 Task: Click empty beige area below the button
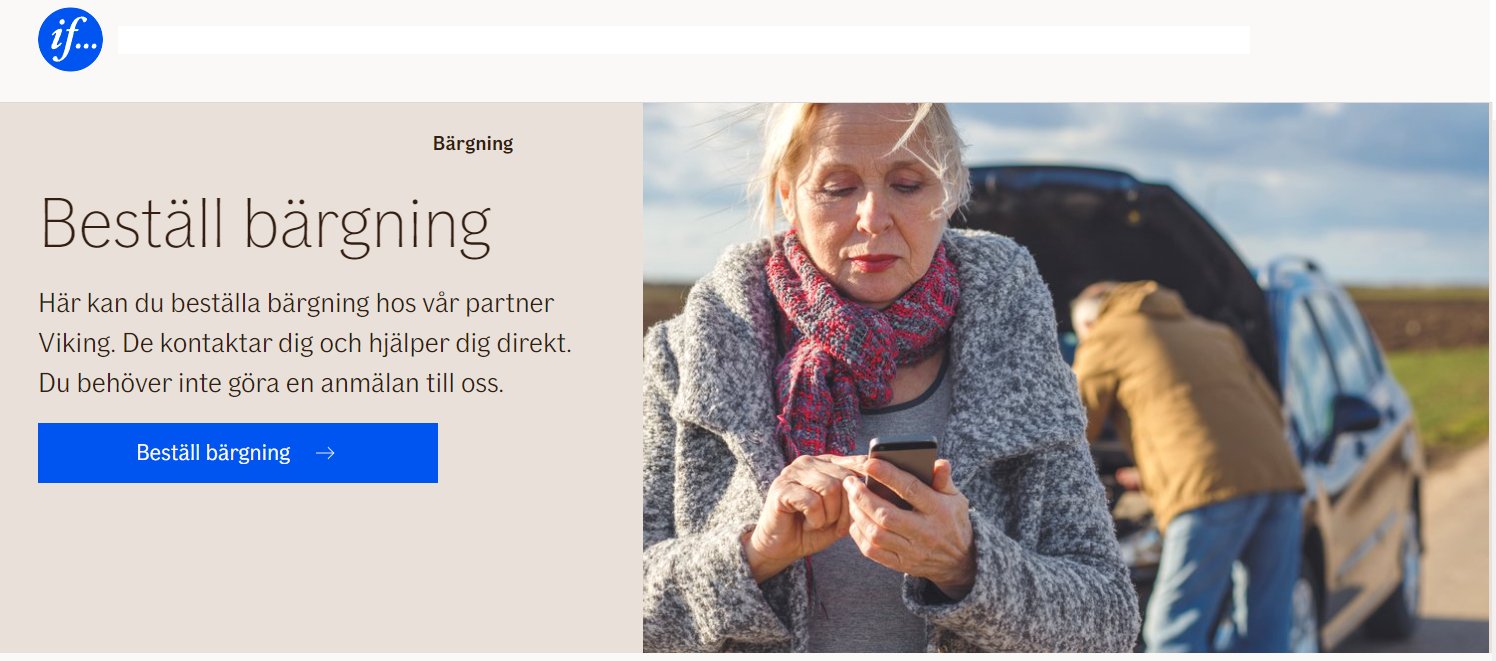click(320, 570)
